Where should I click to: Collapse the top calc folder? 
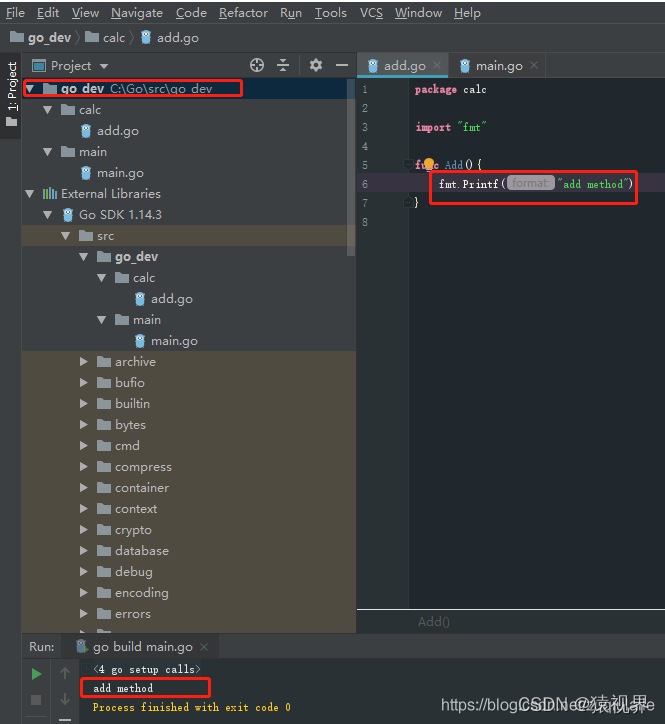[x=48, y=110]
